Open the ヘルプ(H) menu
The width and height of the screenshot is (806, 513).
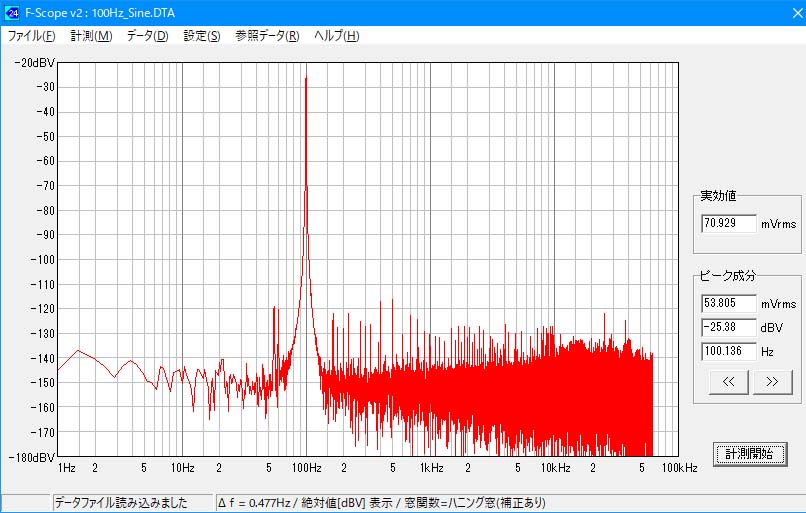pyautogui.click(x=336, y=36)
